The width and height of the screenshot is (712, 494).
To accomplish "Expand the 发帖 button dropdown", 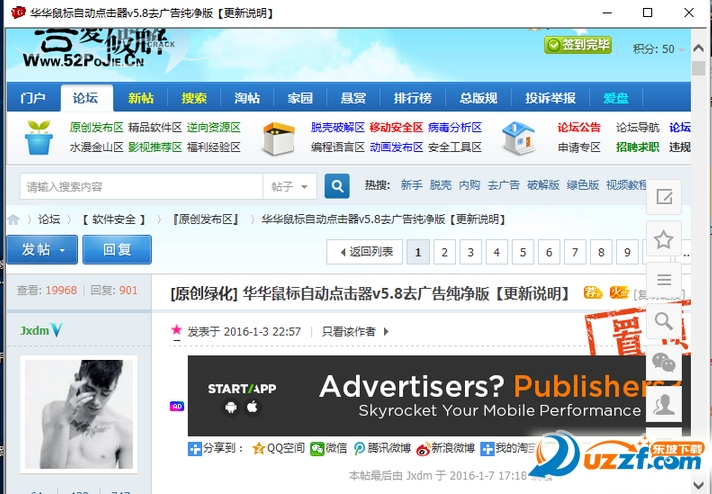I will click(x=62, y=250).
